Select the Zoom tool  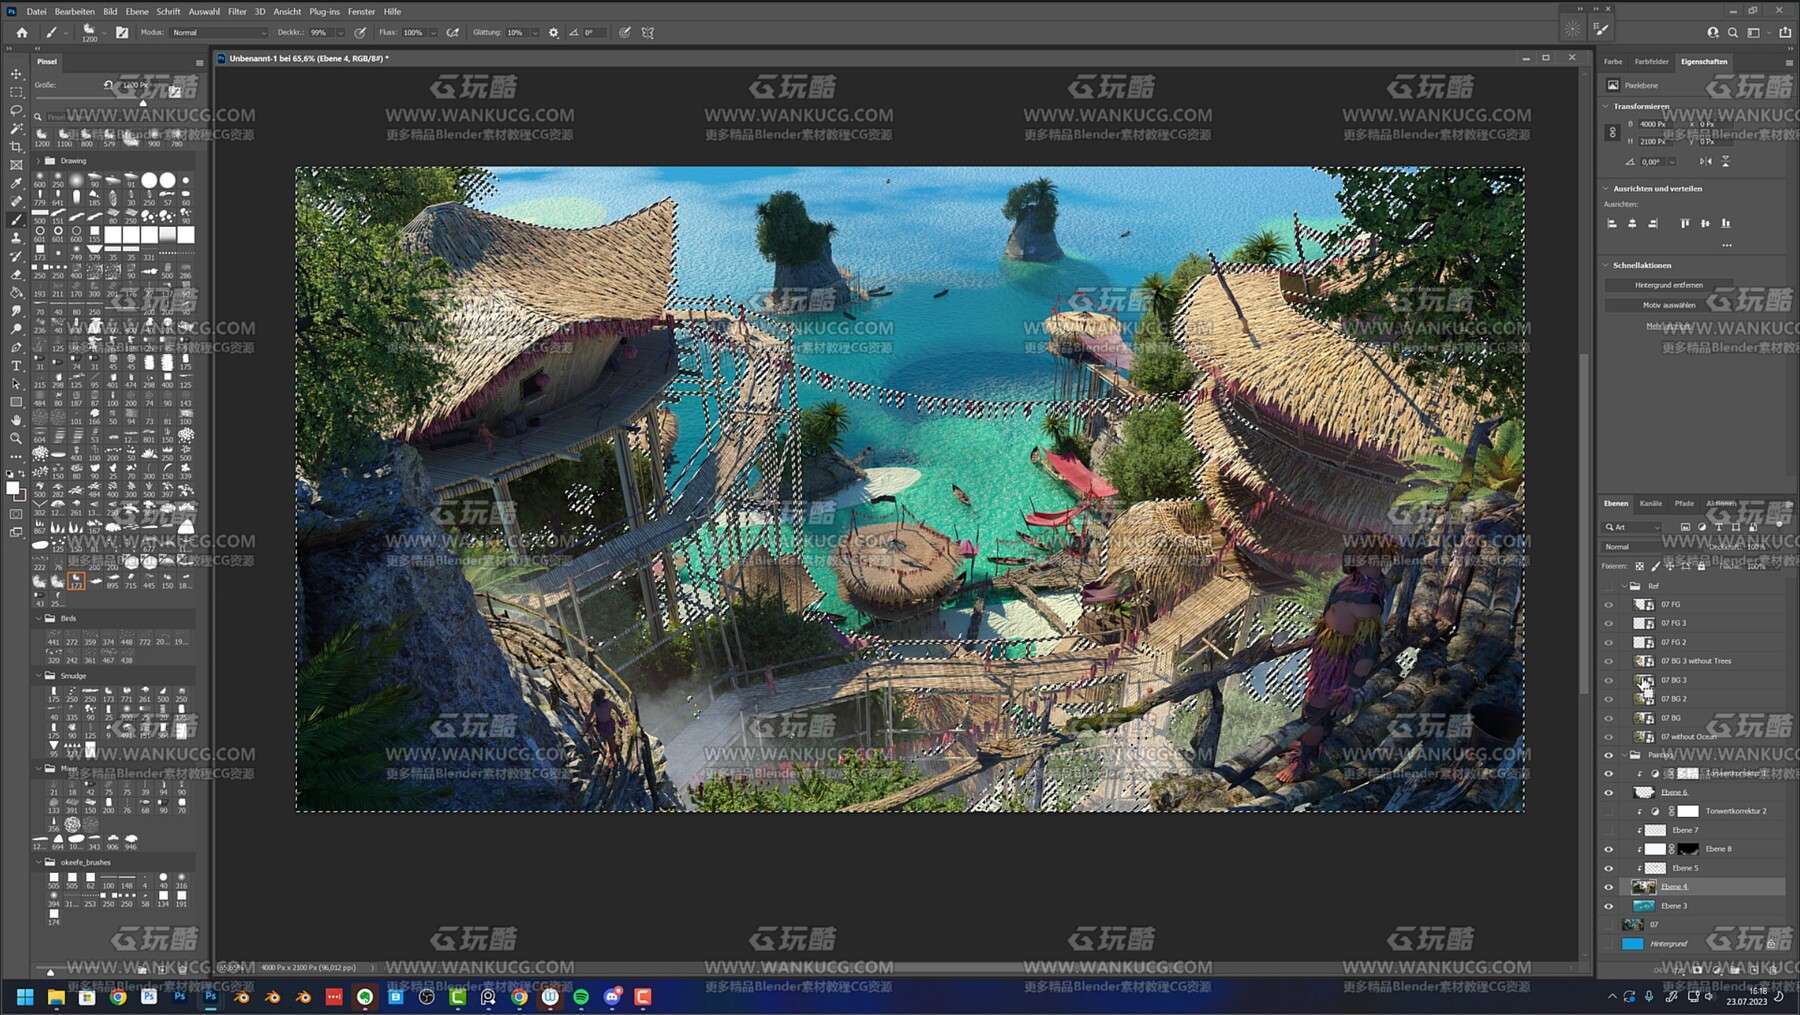(16, 438)
